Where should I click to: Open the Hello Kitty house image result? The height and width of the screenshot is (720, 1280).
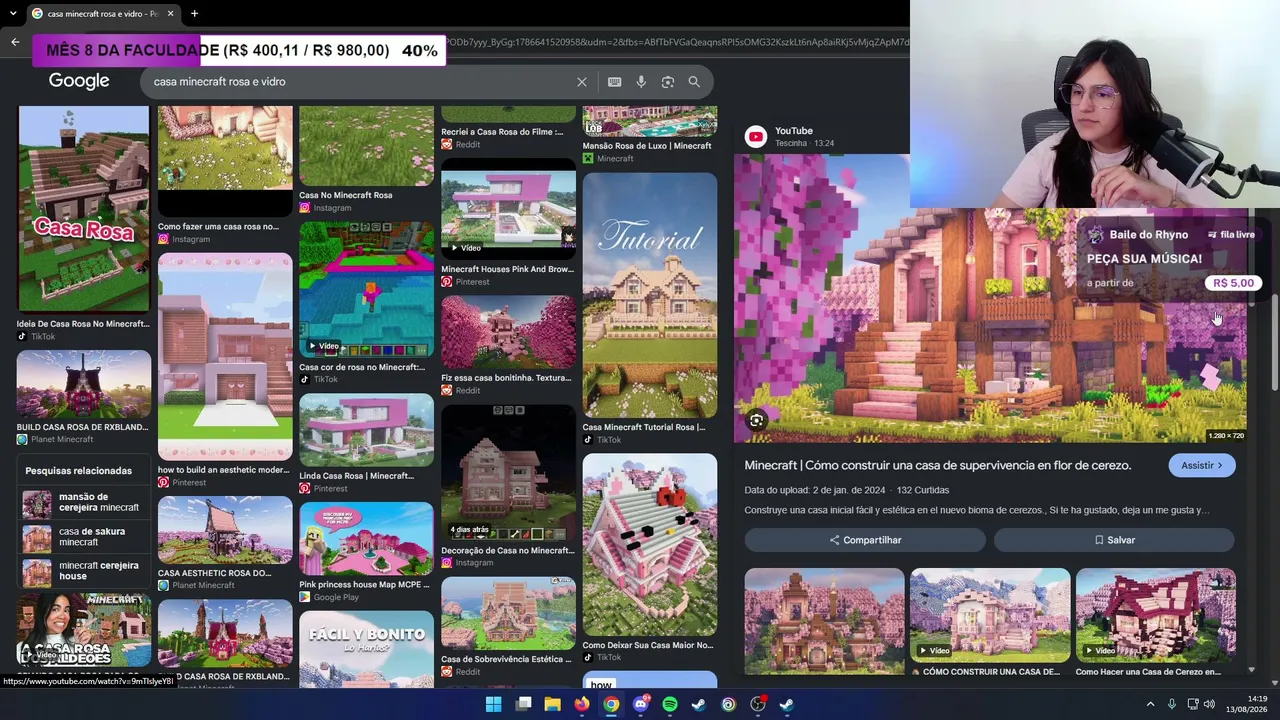[650, 545]
